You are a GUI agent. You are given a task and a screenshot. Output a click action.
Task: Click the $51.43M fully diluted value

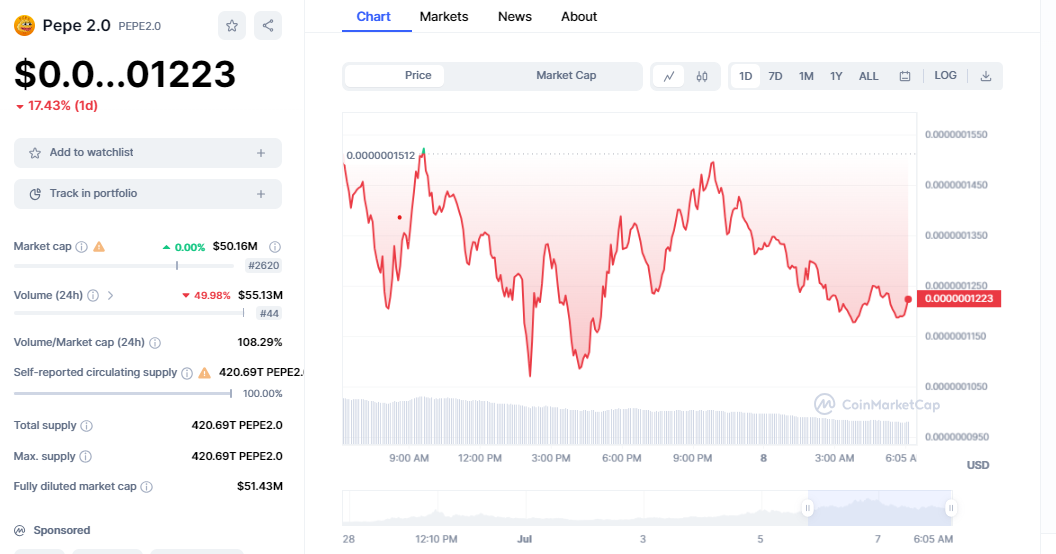(x=259, y=486)
